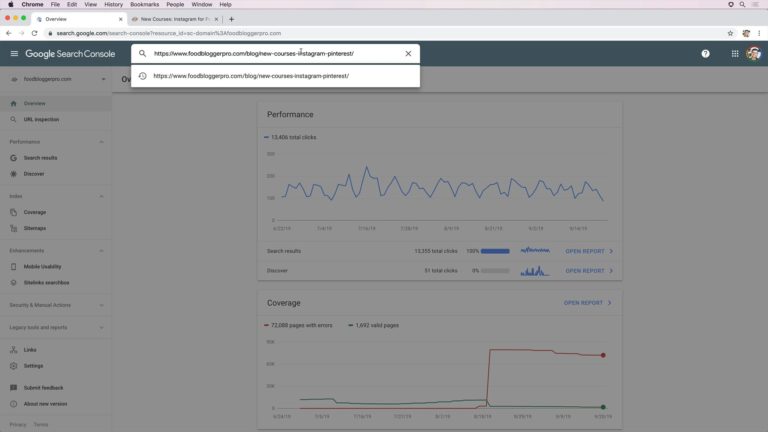The height and width of the screenshot is (432, 768).
Task: Click the Chrome address bar
Action: point(387,33)
